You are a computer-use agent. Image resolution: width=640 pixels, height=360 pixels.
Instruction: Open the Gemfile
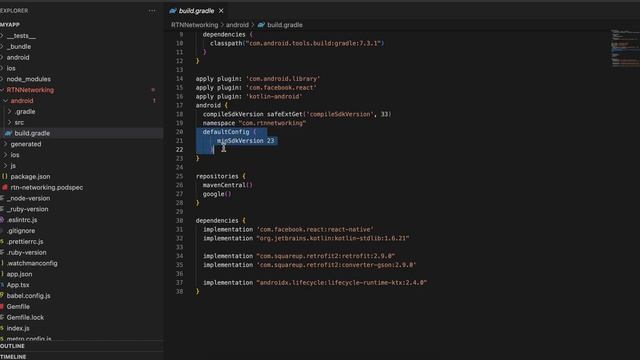(18, 307)
